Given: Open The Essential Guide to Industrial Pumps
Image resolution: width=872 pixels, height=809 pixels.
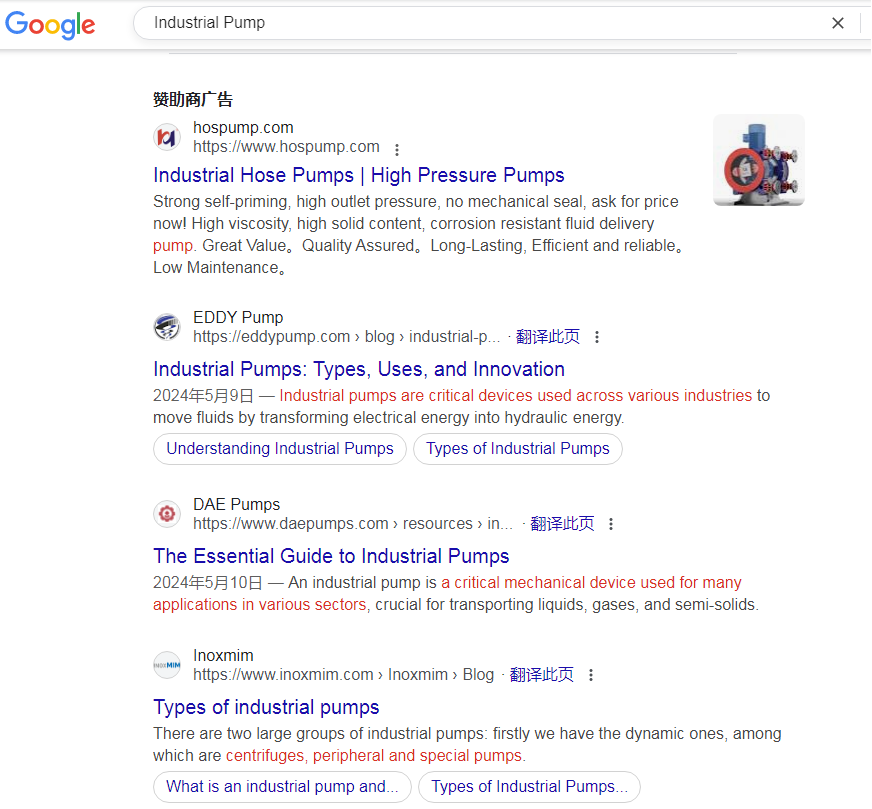Looking at the screenshot, I should click(331, 556).
